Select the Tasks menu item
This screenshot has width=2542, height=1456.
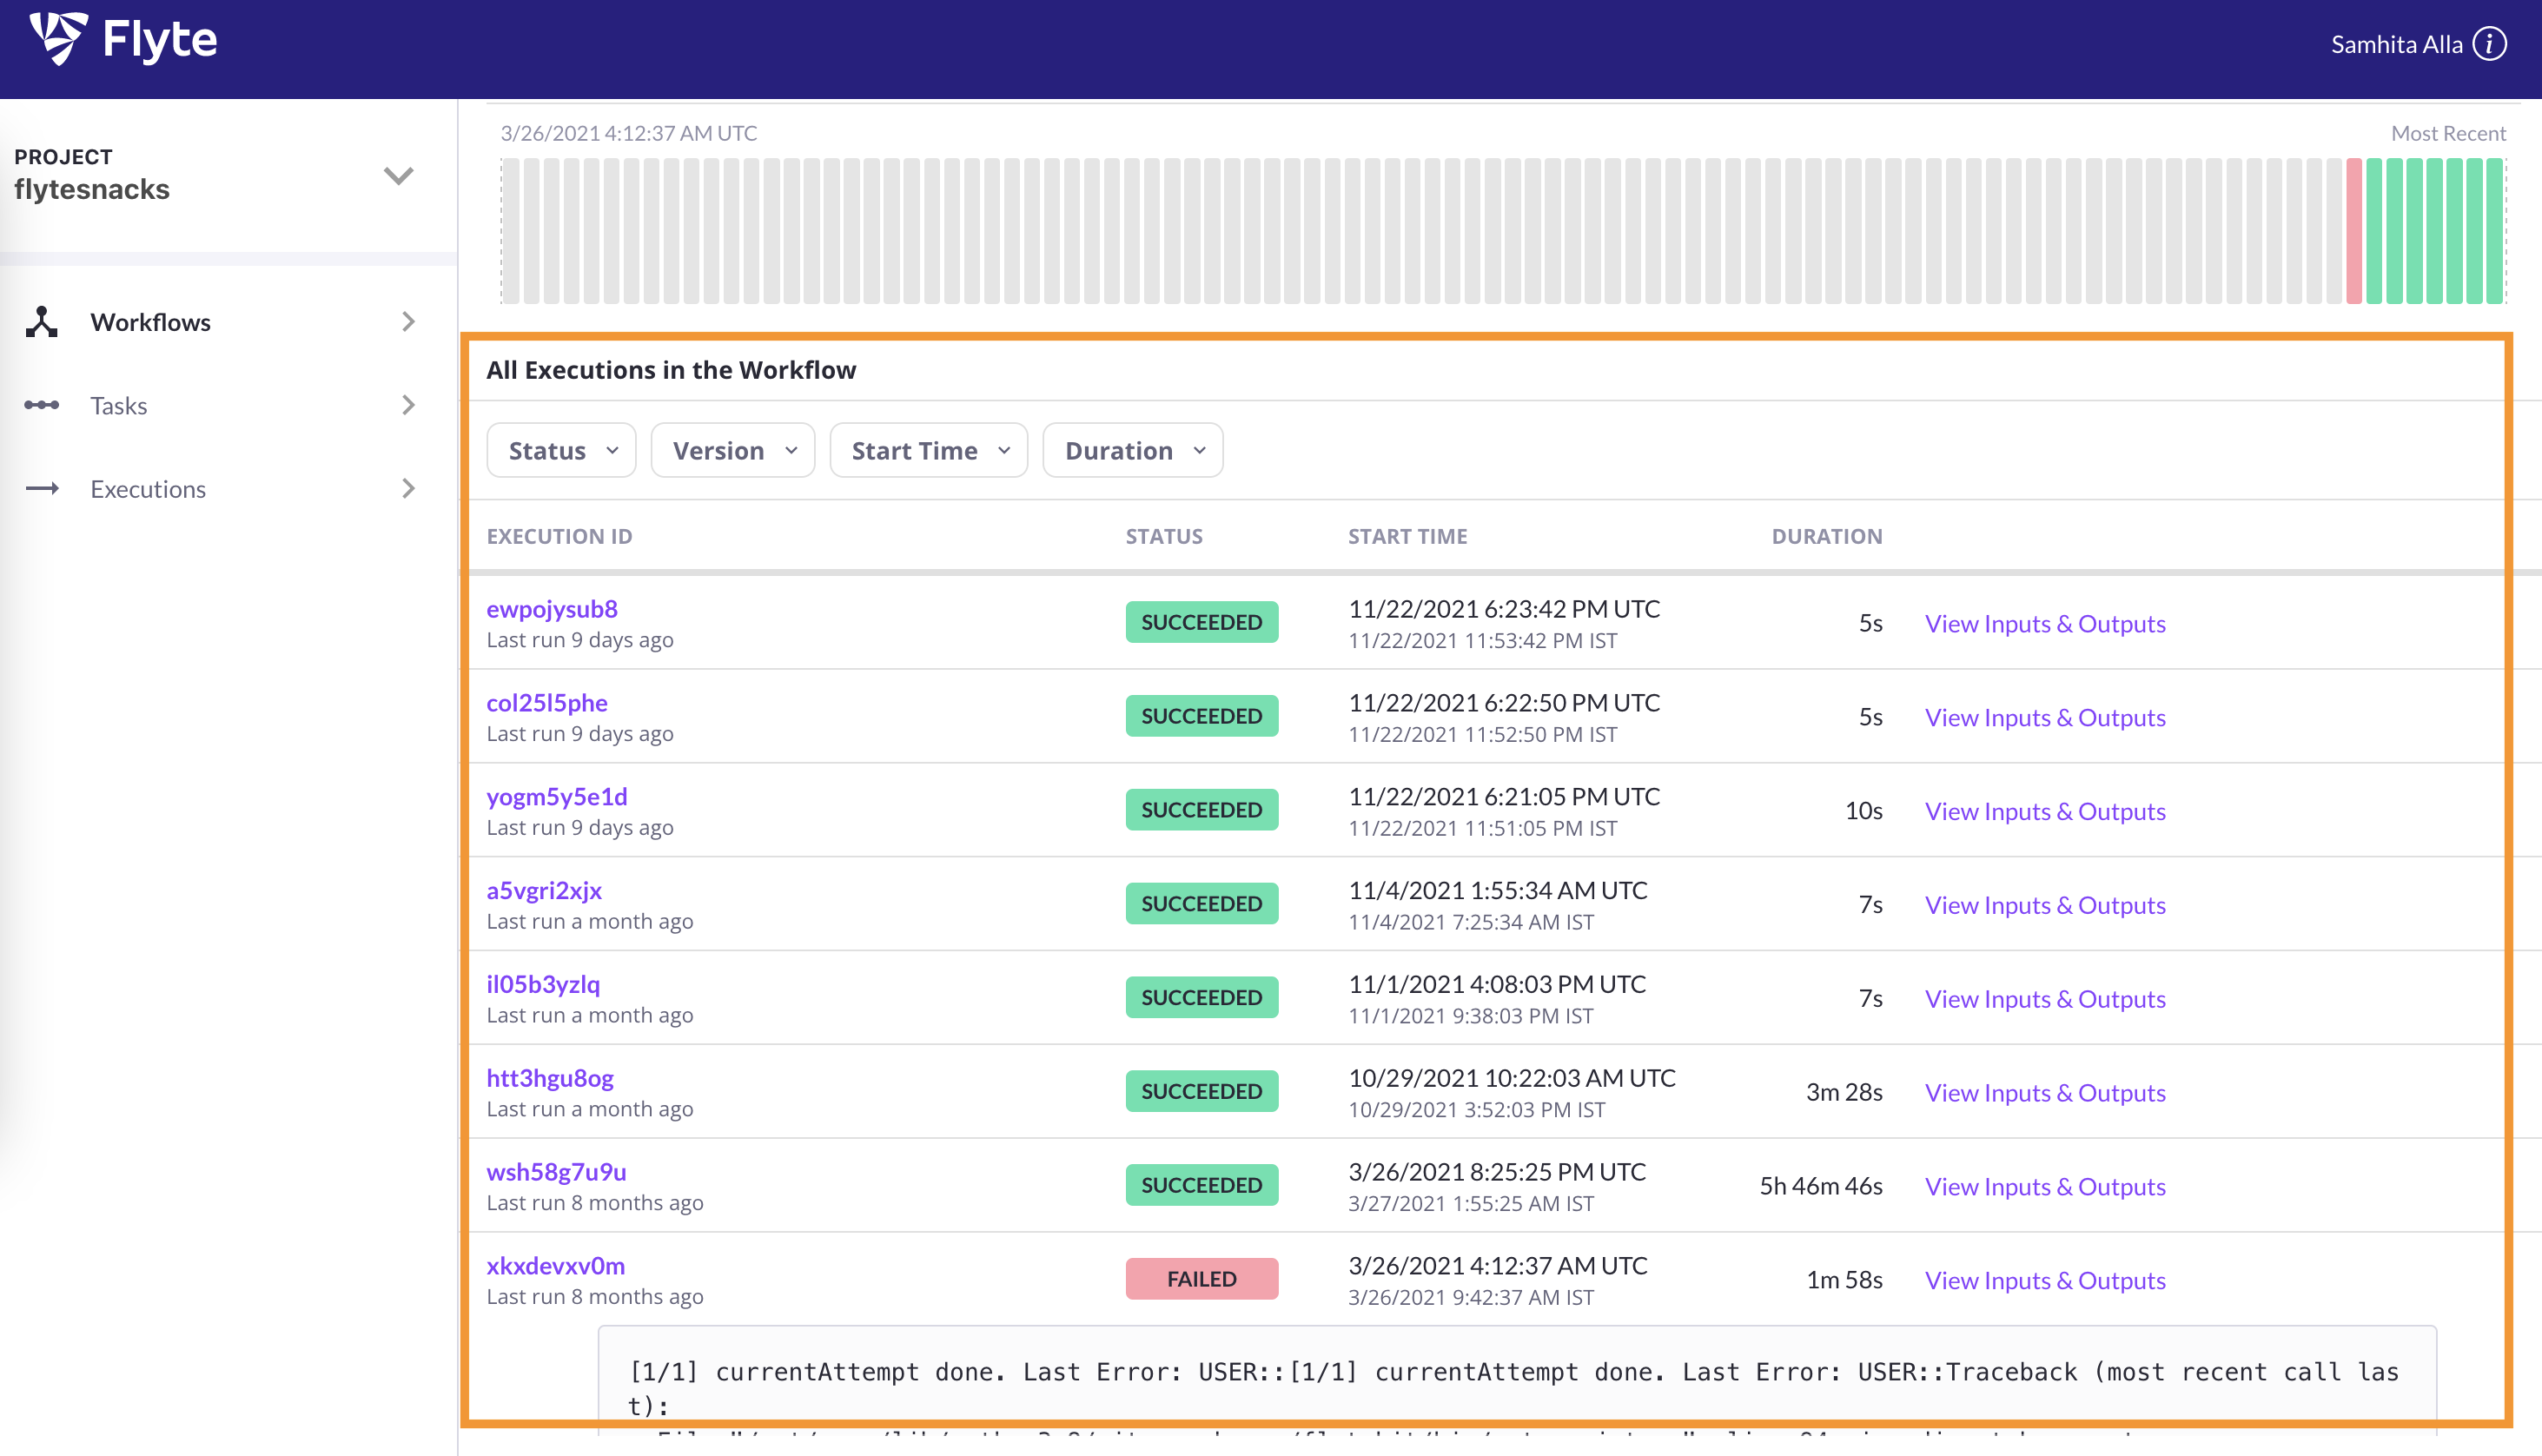click(119, 405)
